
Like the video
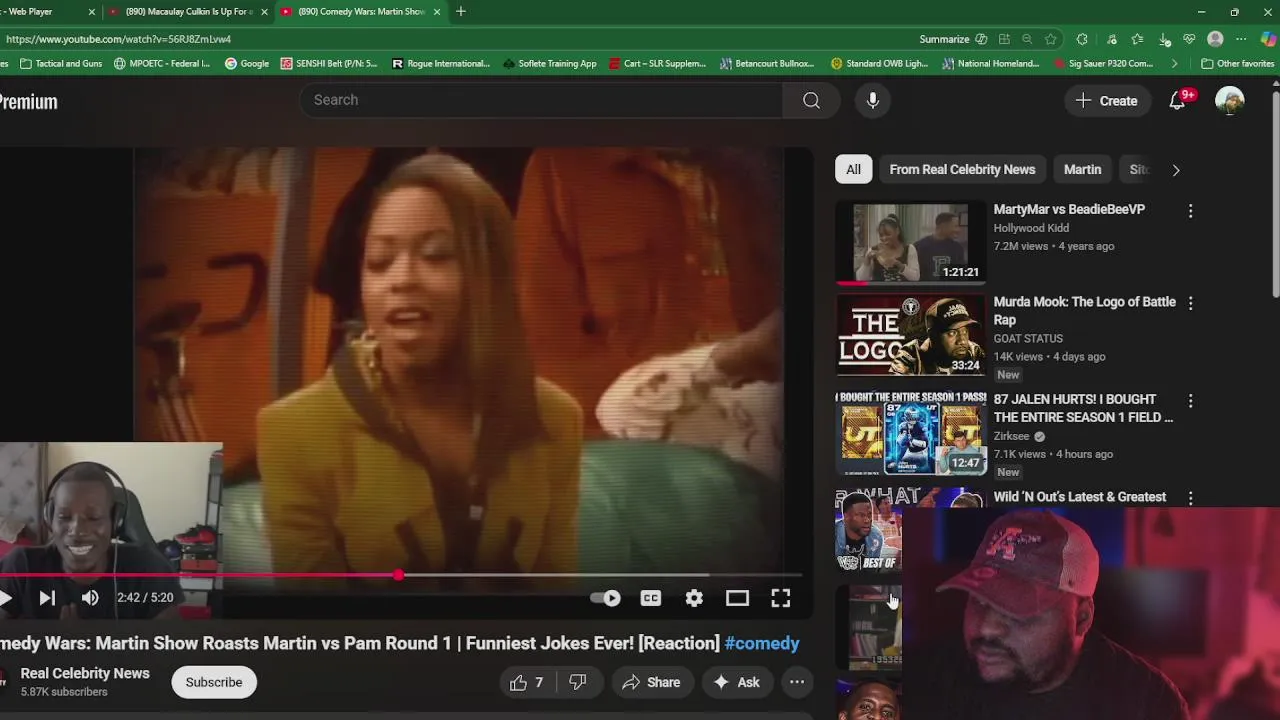(x=527, y=682)
